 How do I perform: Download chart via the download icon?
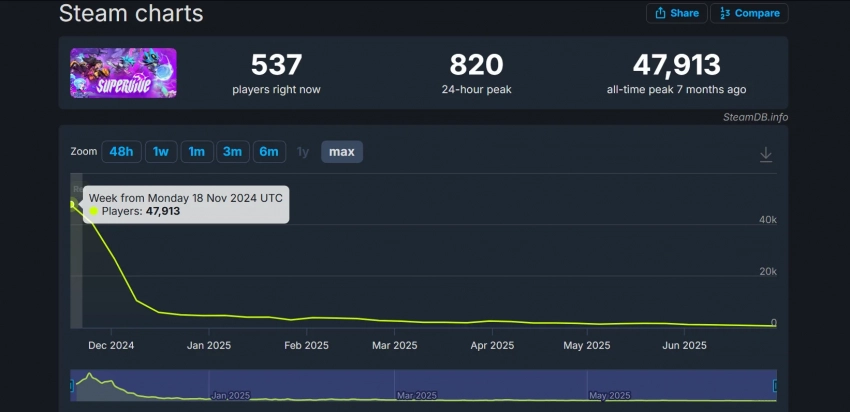766,154
